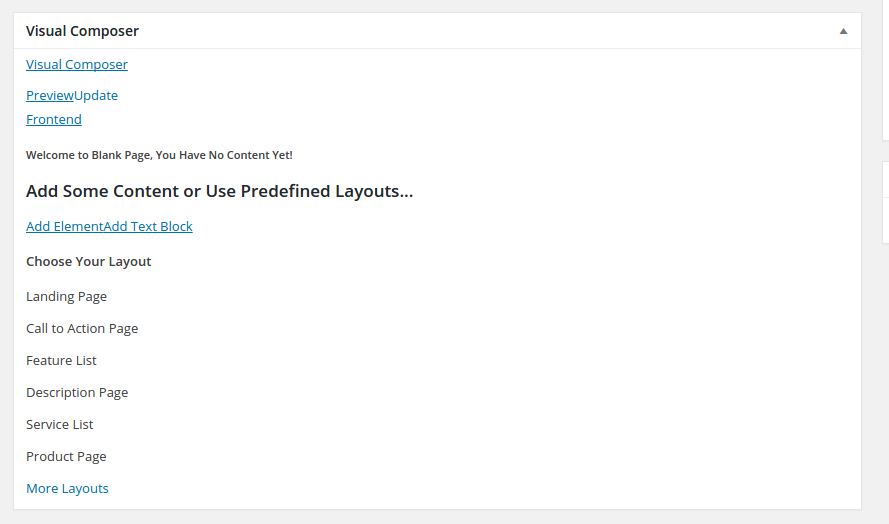Screen dimensions: 889x524
Task: Click the Preview link
Action: pos(50,96)
